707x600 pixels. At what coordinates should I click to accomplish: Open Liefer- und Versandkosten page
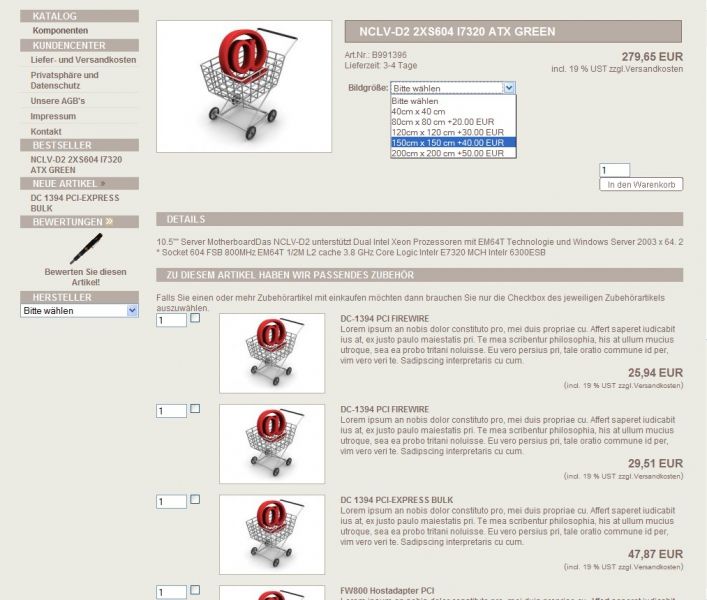tap(83, 60)
